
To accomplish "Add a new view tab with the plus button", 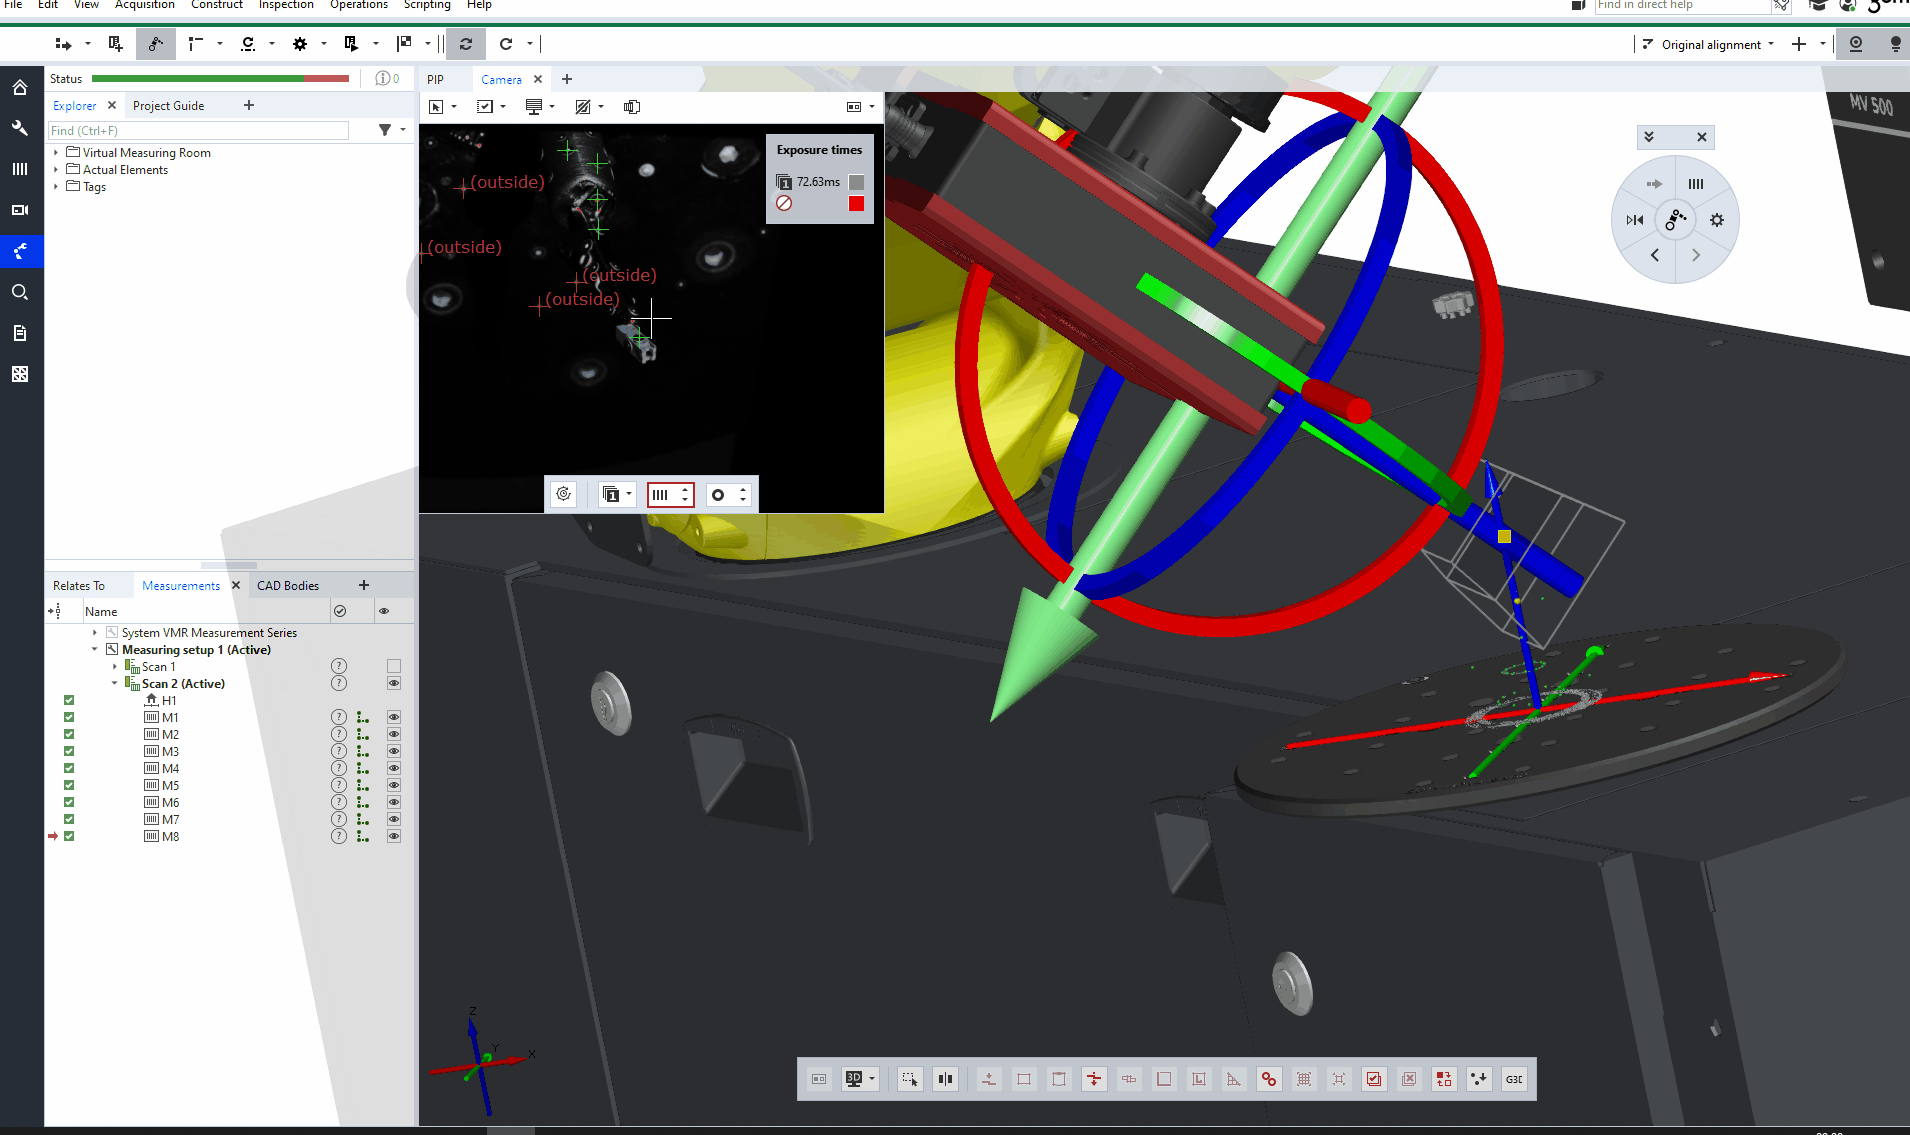I will [x=567, y=78].
